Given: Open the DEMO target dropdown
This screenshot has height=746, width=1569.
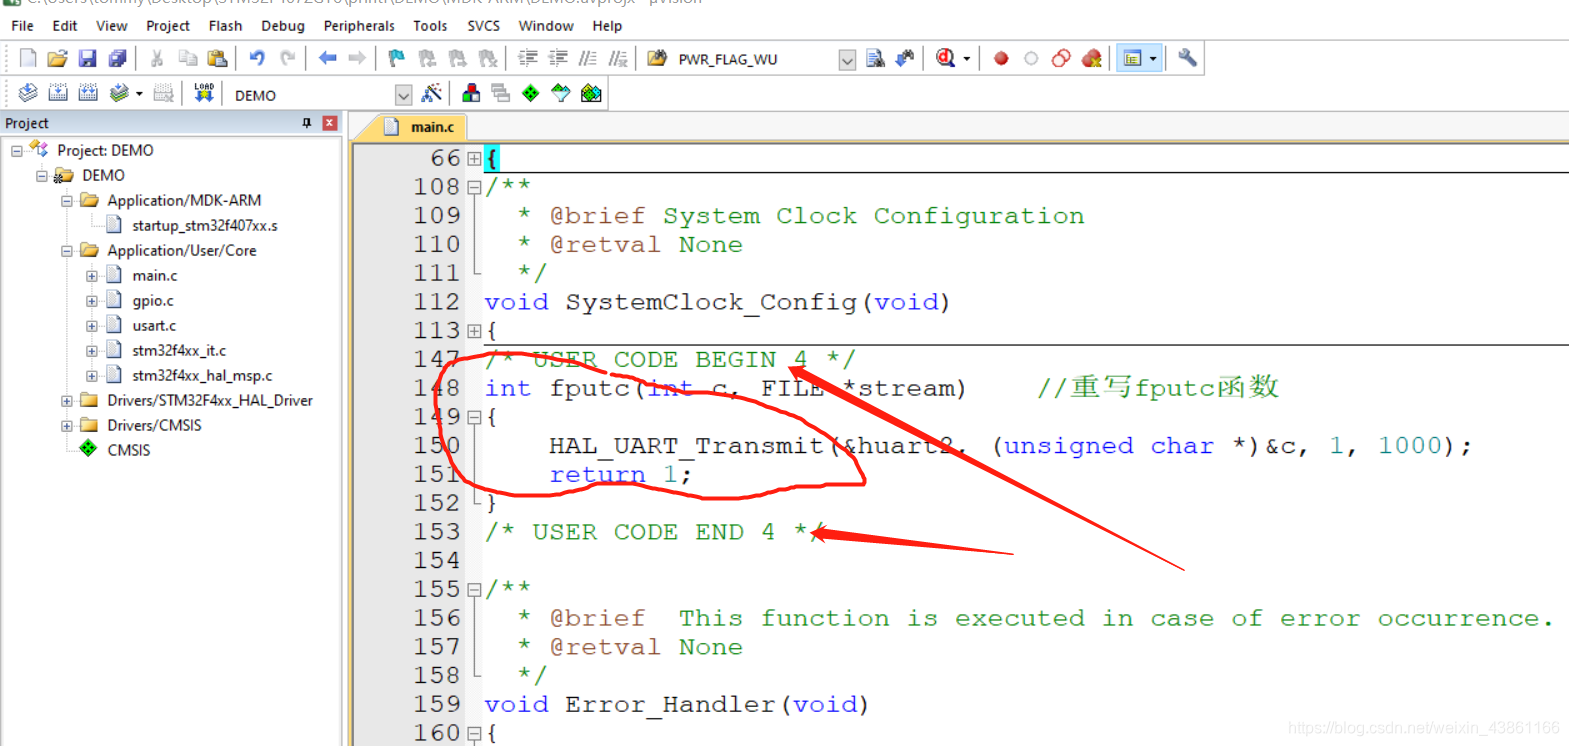Looking at the screenshot, I should (x=403, y=96).
